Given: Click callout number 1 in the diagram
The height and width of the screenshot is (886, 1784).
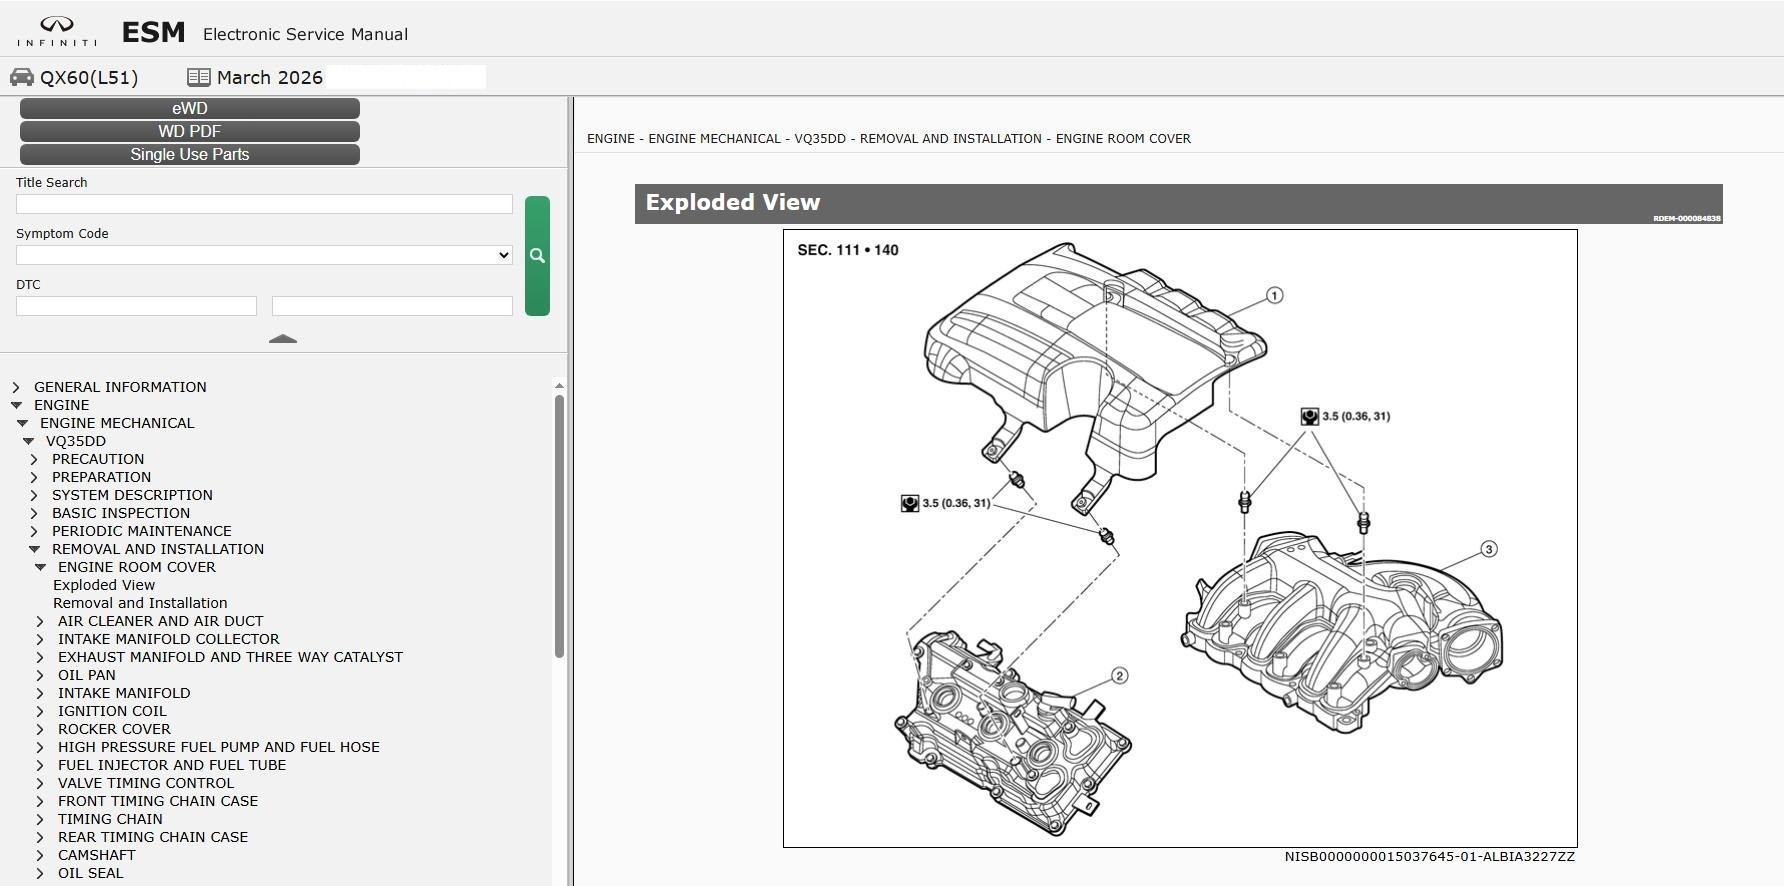Looking at the screenshot, I should click(x=1274, y=295).
